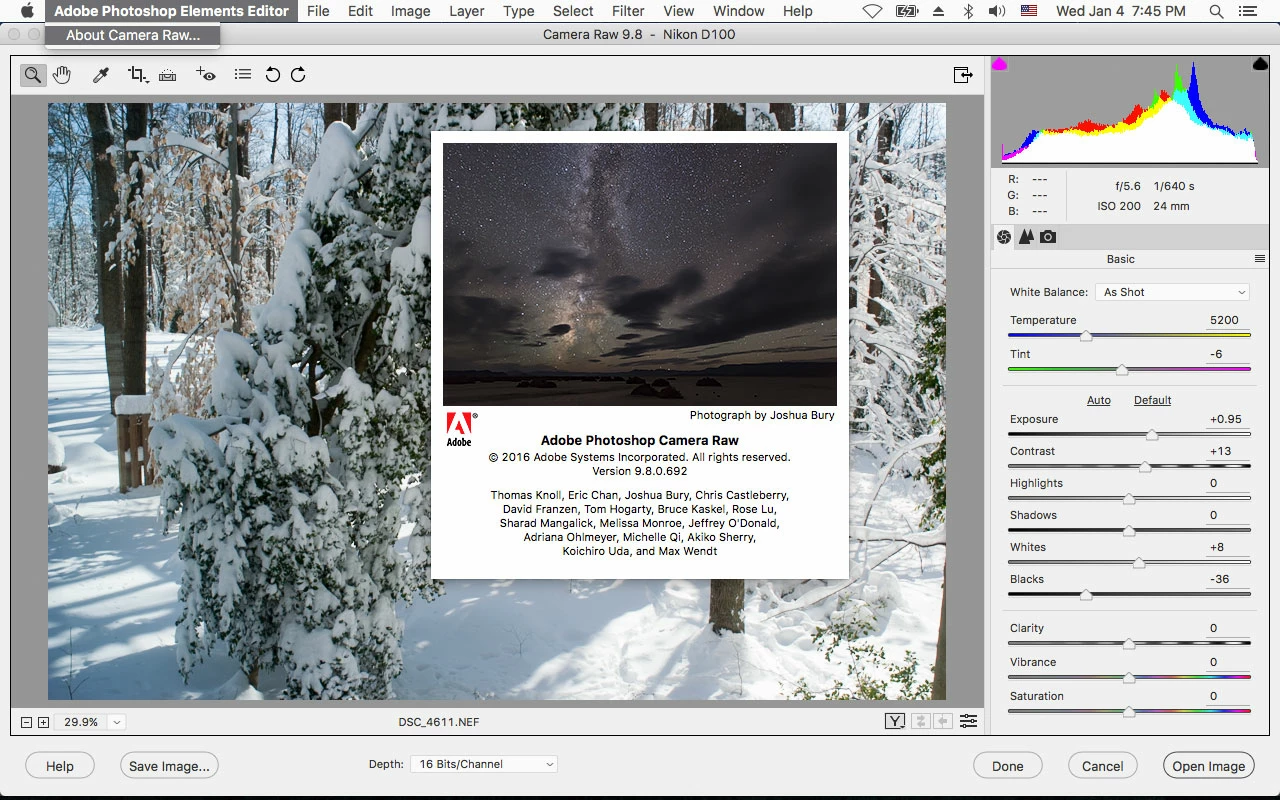Image resolution: width=1280 pixels, height=800 pixels.
Task: Click the Contrast slider handle
Action: (x=1145, y=467)
